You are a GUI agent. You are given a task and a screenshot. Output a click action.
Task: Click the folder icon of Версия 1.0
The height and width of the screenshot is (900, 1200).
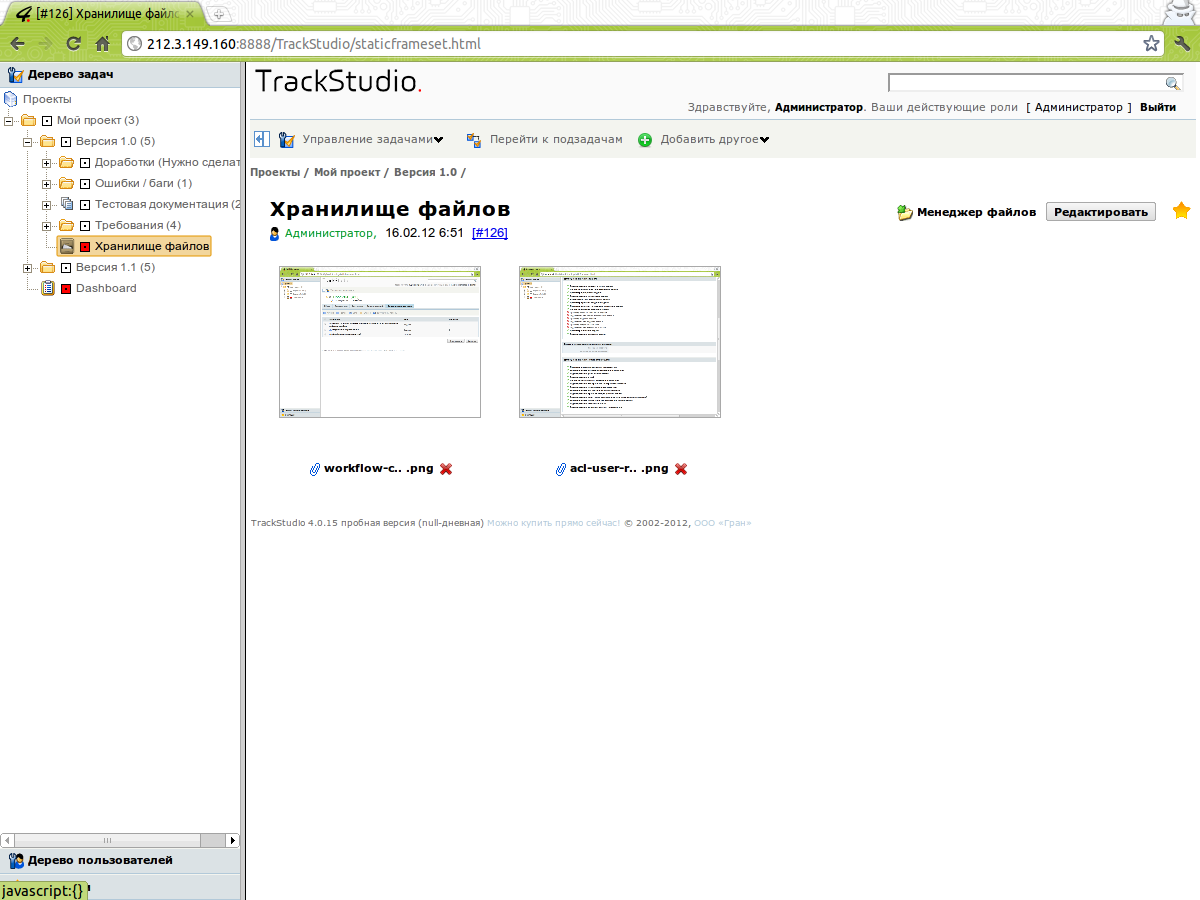[48, 141]
